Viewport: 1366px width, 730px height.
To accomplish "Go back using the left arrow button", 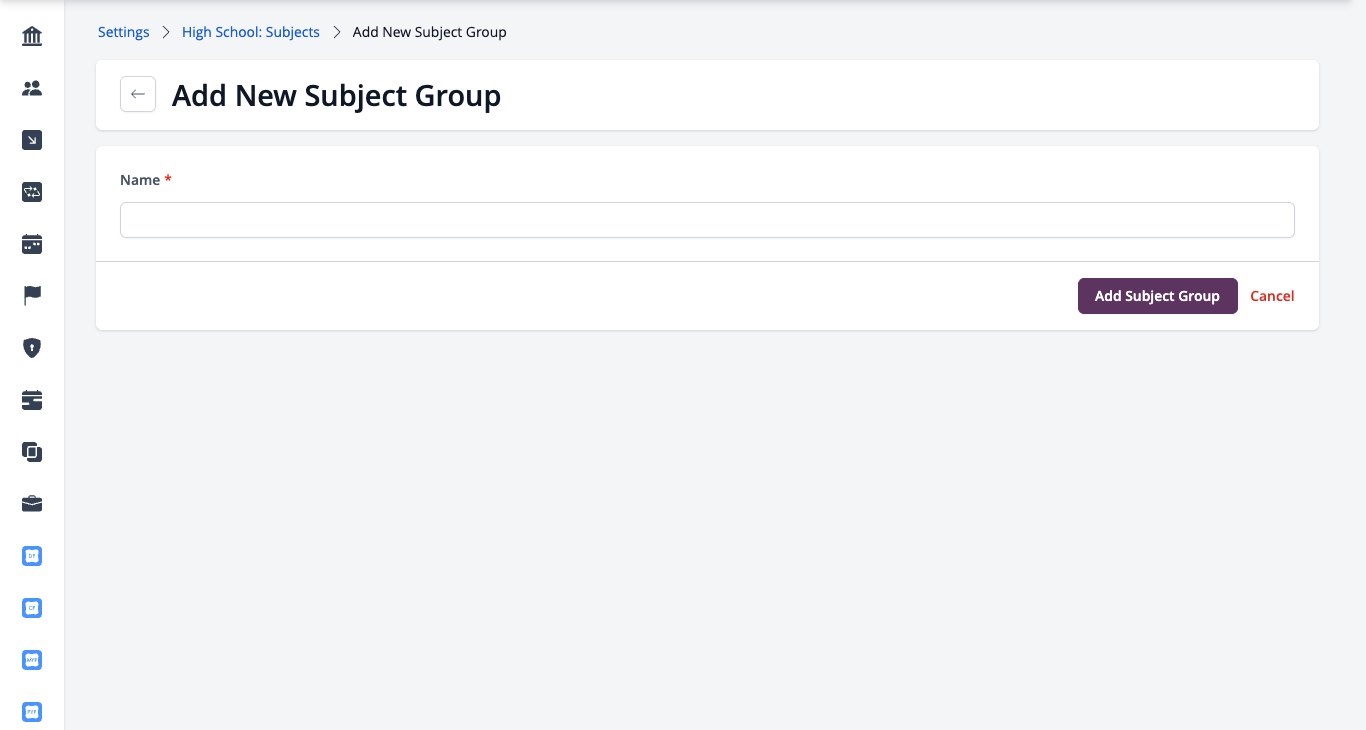I will pos(138,94).
